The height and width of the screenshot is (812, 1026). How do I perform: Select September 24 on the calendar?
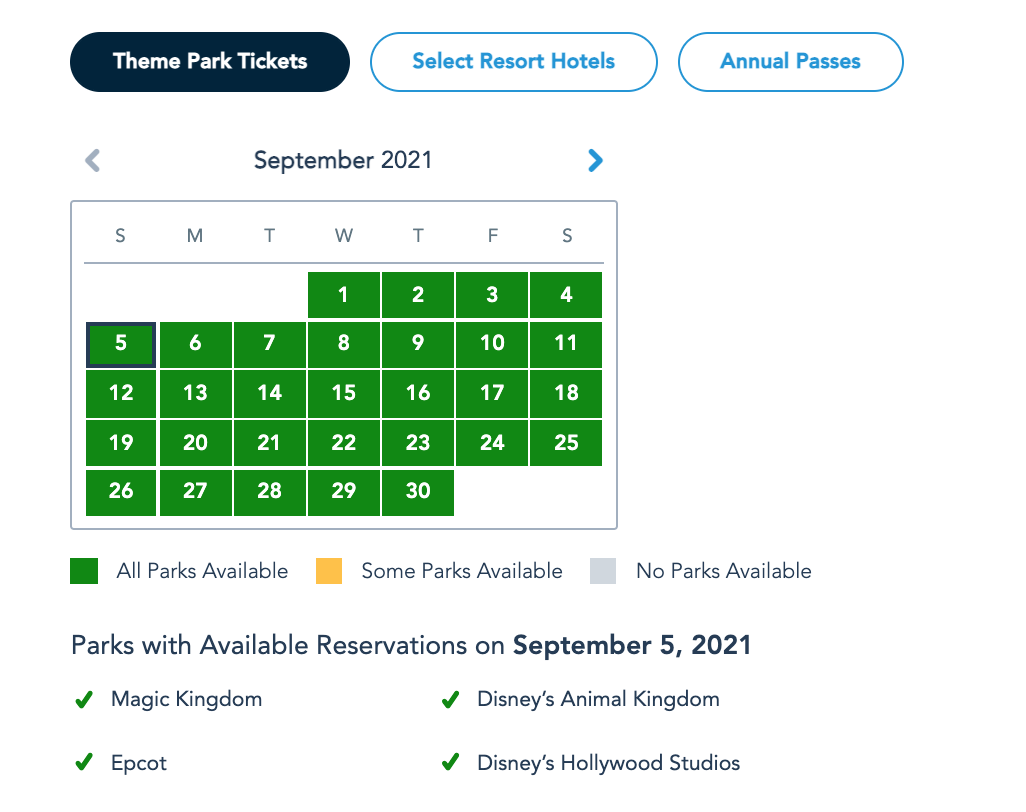[492, 442]
